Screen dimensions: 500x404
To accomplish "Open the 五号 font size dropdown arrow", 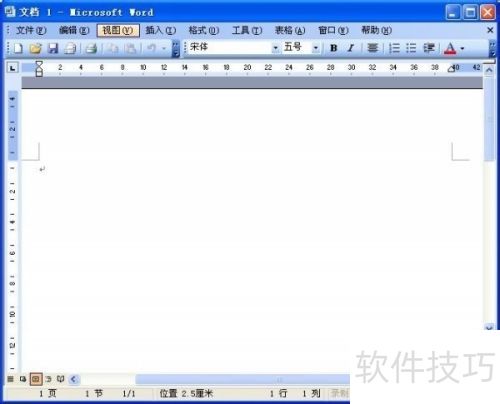I will [x=316, y=48].
